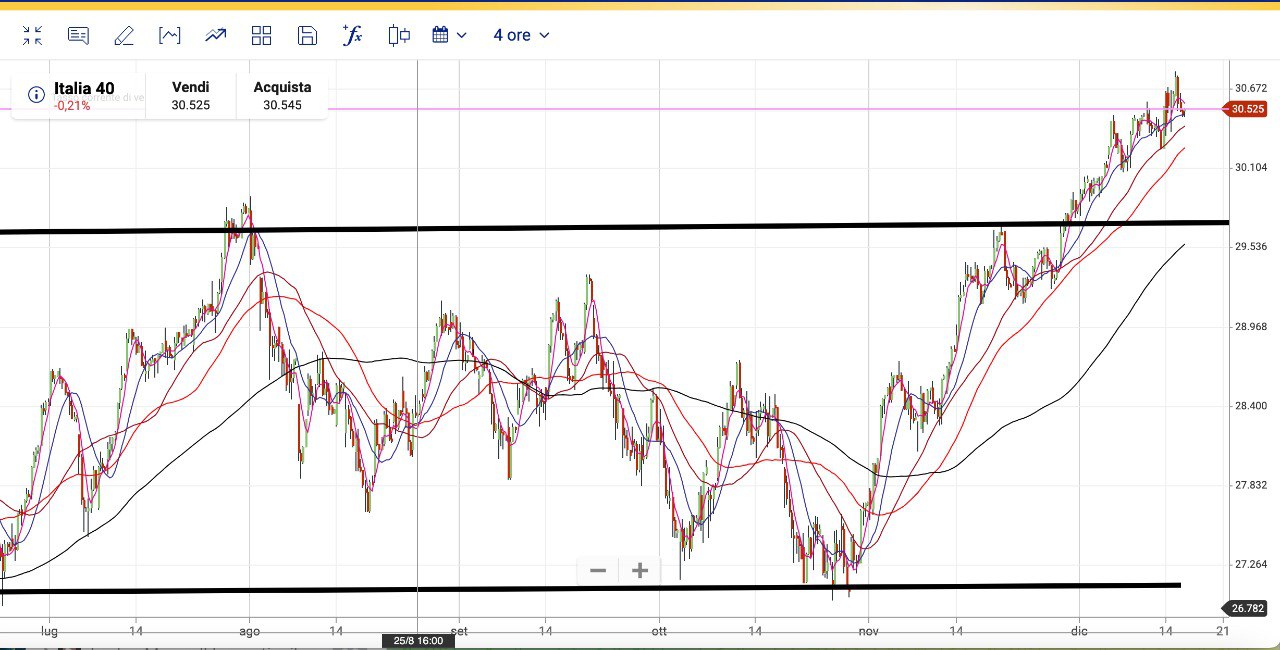The image size is (1280, 650).
Task: Open the '4 ore' timeframe dropdown
Action: click(x=521, y=36)
